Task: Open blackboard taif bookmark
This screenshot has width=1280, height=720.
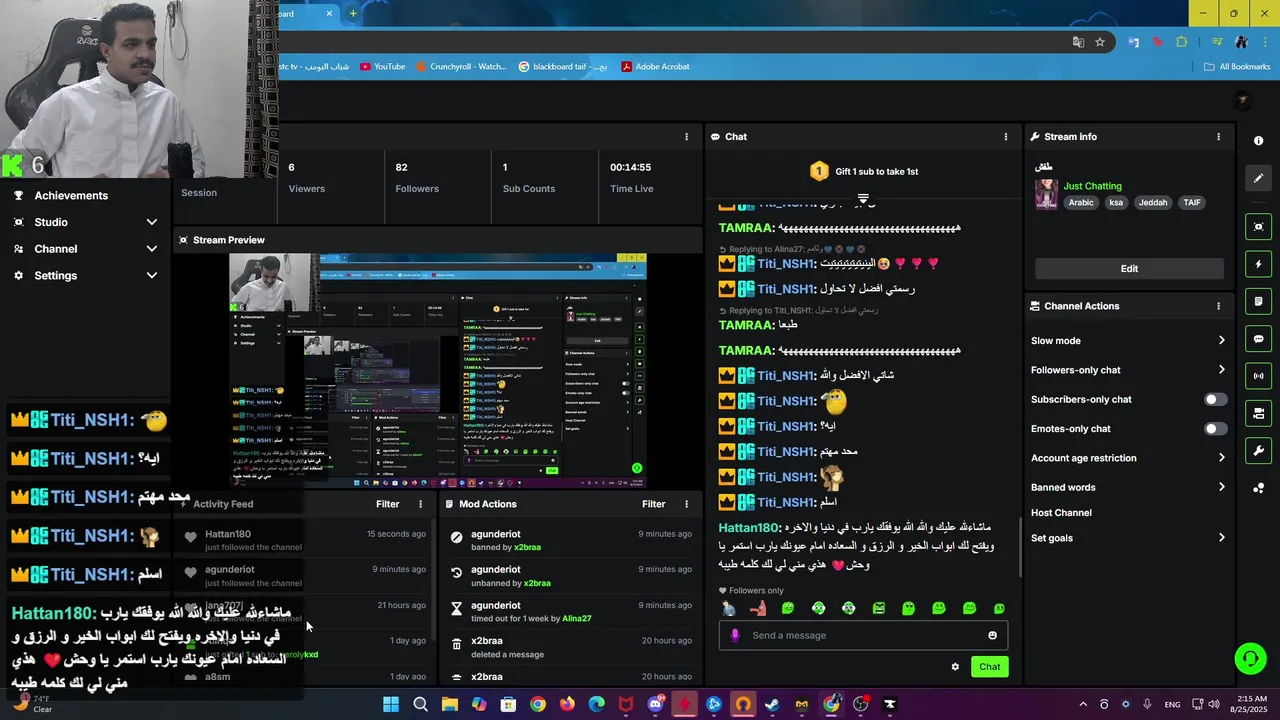Action: tap(563, 67)
